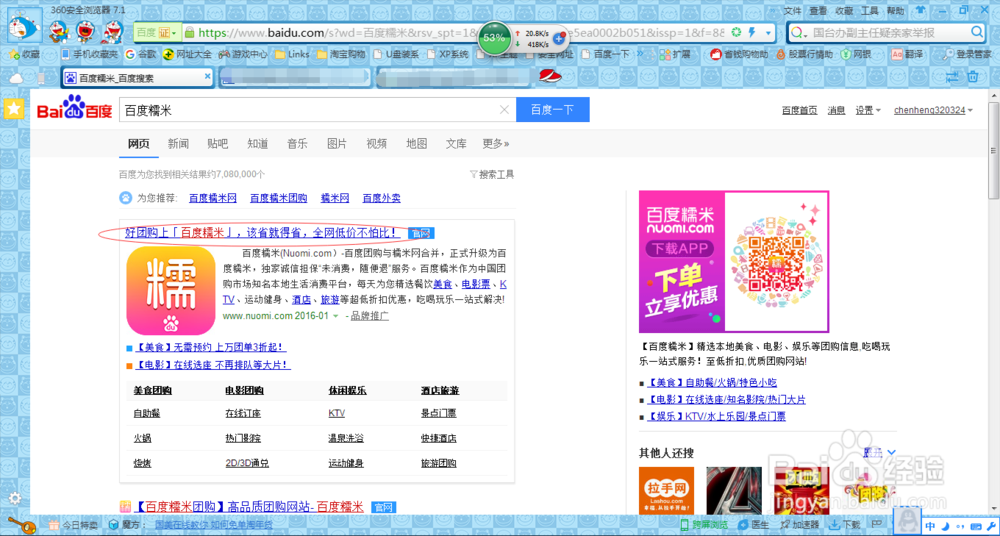Open the 消息 link
The height and width of the screenshot is (536, 1000).
pos(836,110)
